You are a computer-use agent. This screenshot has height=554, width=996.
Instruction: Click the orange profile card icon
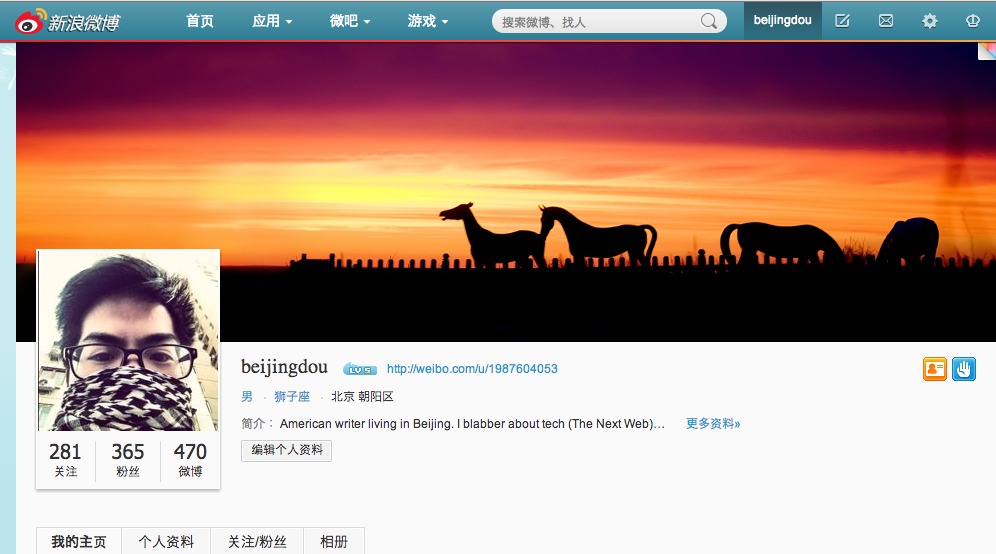point(935,368)
